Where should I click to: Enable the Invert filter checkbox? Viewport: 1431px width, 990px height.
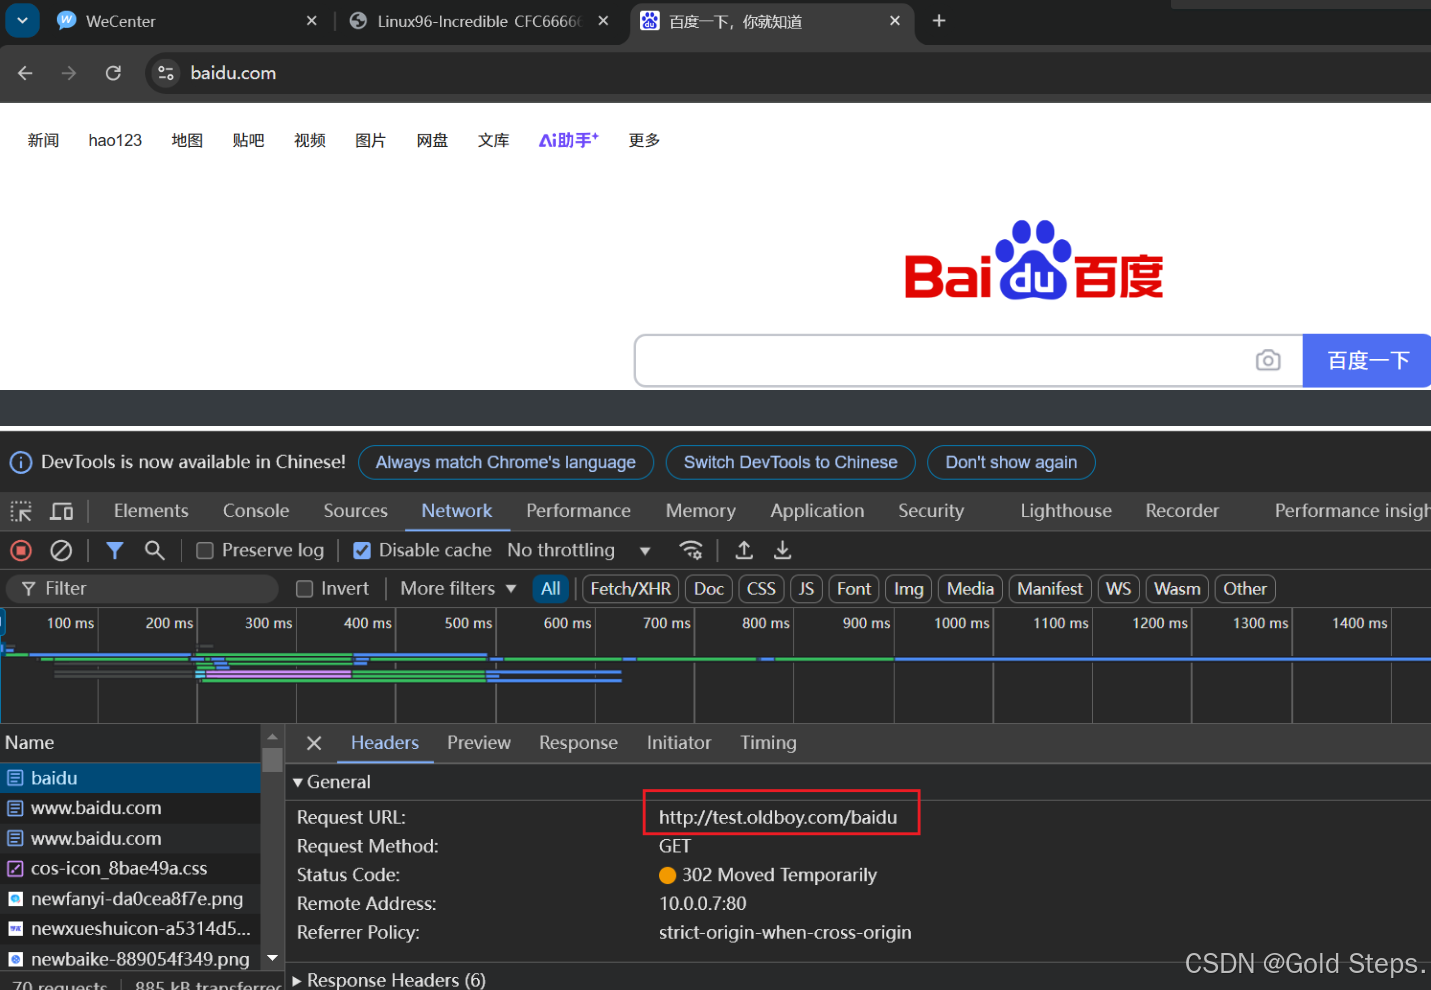[305, 589]
